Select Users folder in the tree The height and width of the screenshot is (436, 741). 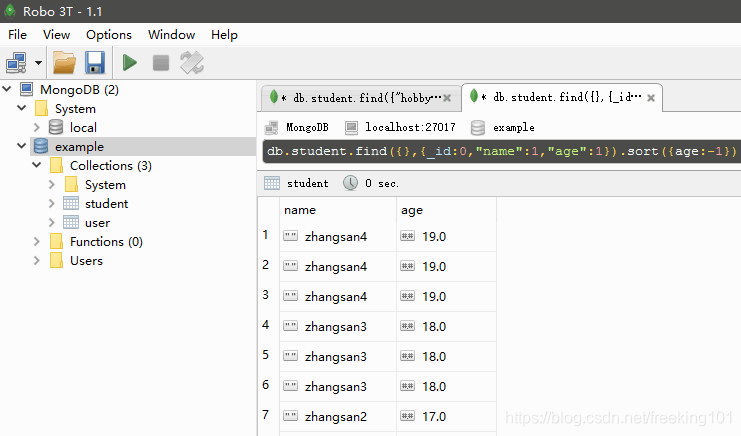coord(86,261)
